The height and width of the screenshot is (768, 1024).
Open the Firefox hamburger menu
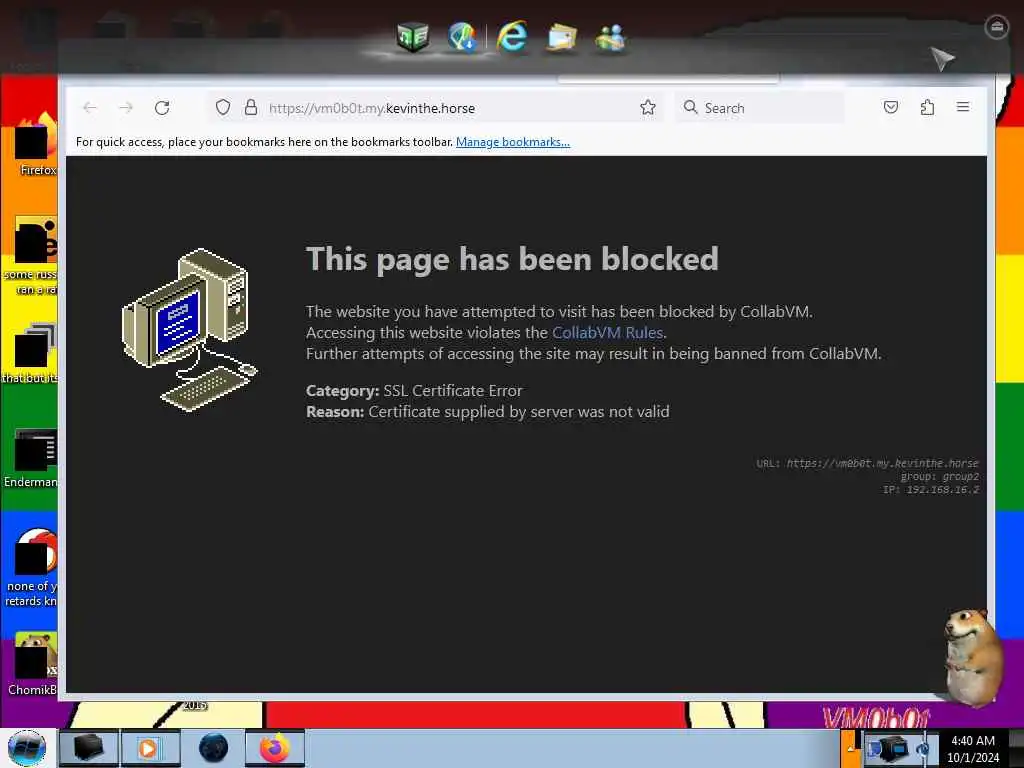[x=963, y=107]
